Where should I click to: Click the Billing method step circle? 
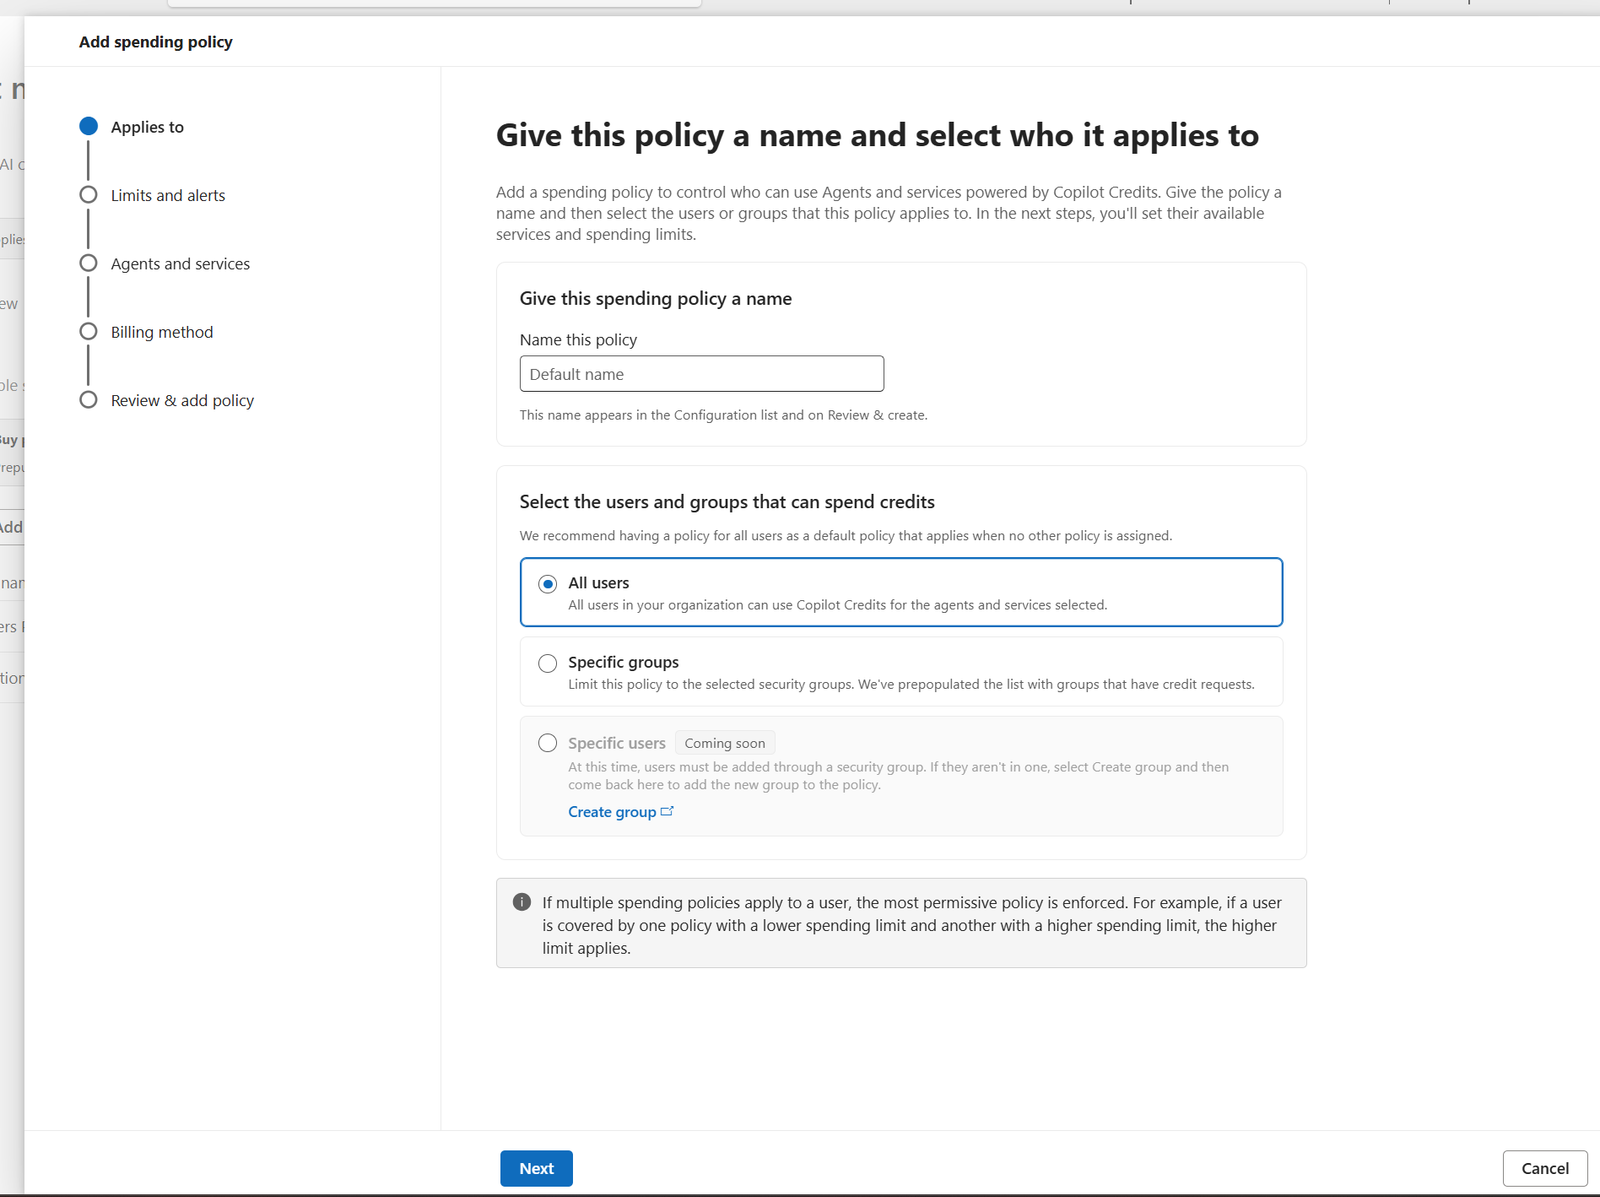89,331
